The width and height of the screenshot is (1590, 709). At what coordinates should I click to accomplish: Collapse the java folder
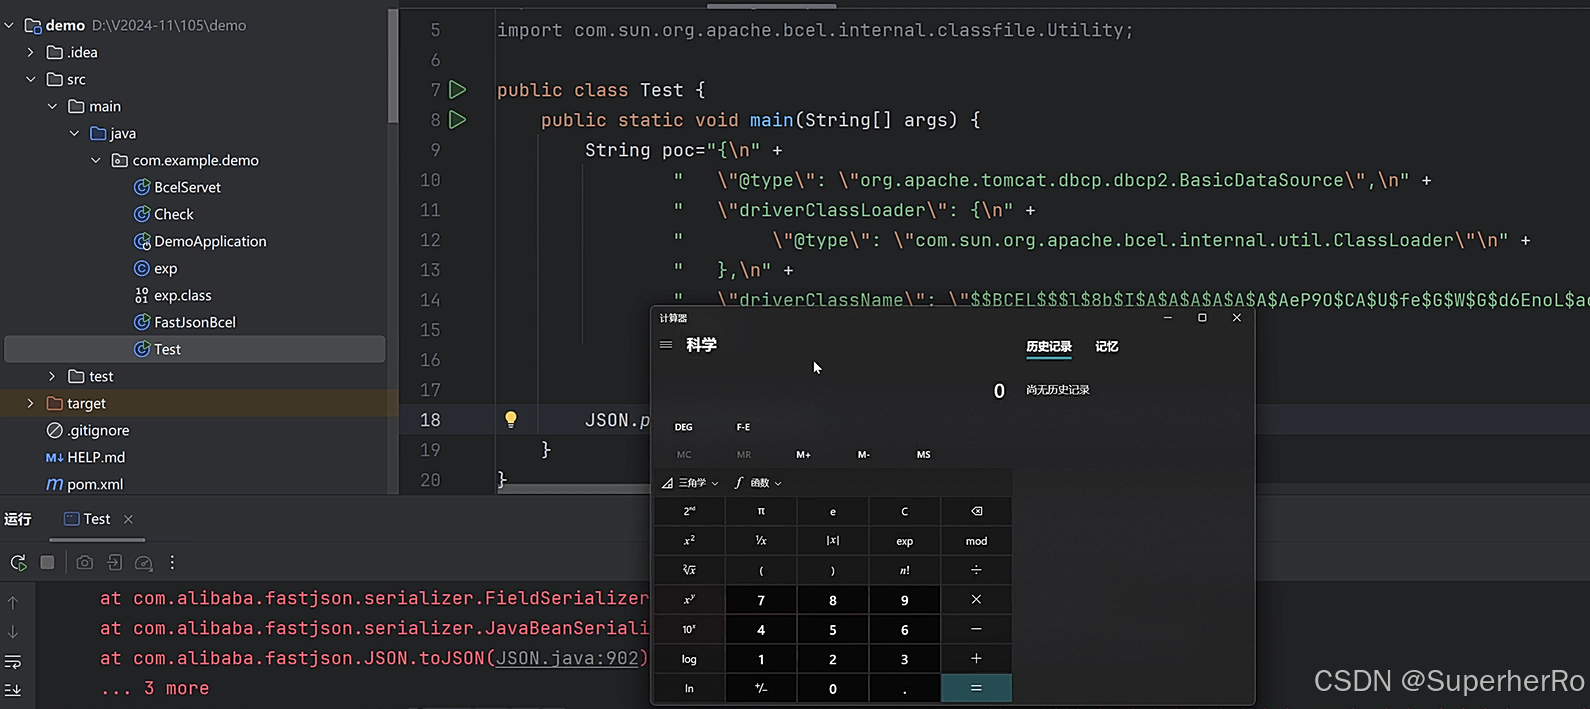click(74, 133)
